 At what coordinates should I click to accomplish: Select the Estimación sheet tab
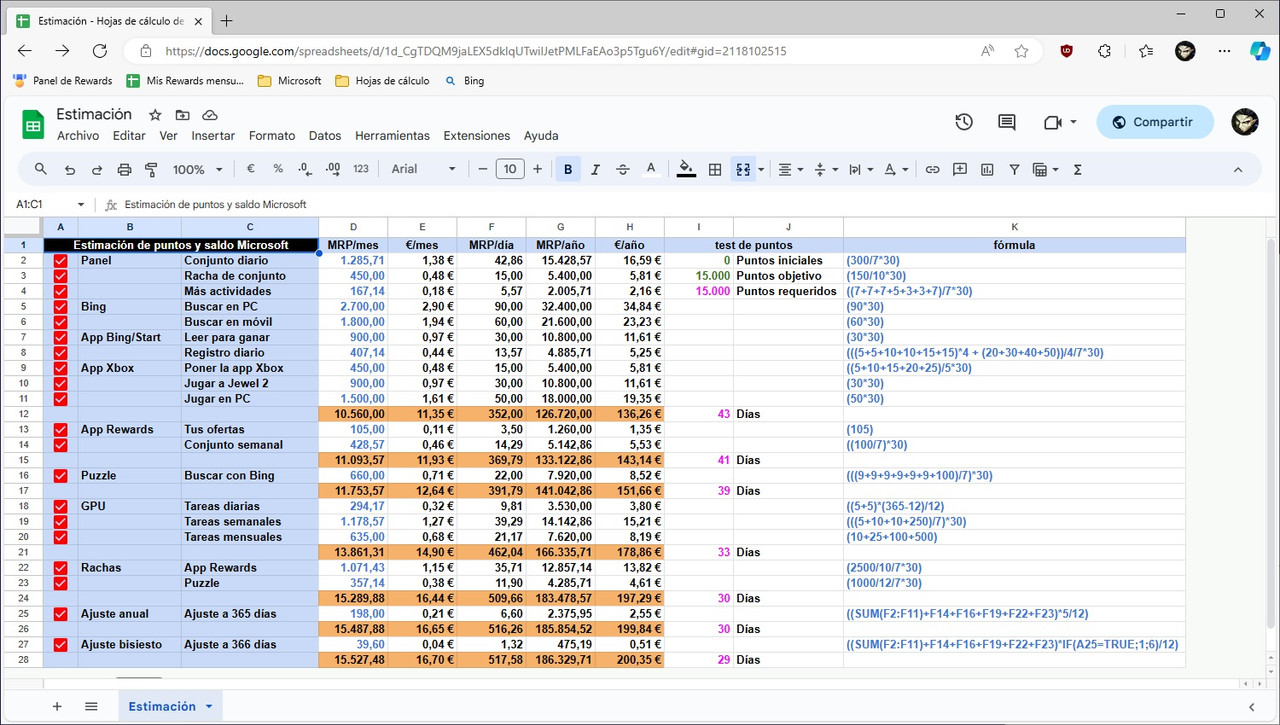pyautogui.click(x=170, y=706)
